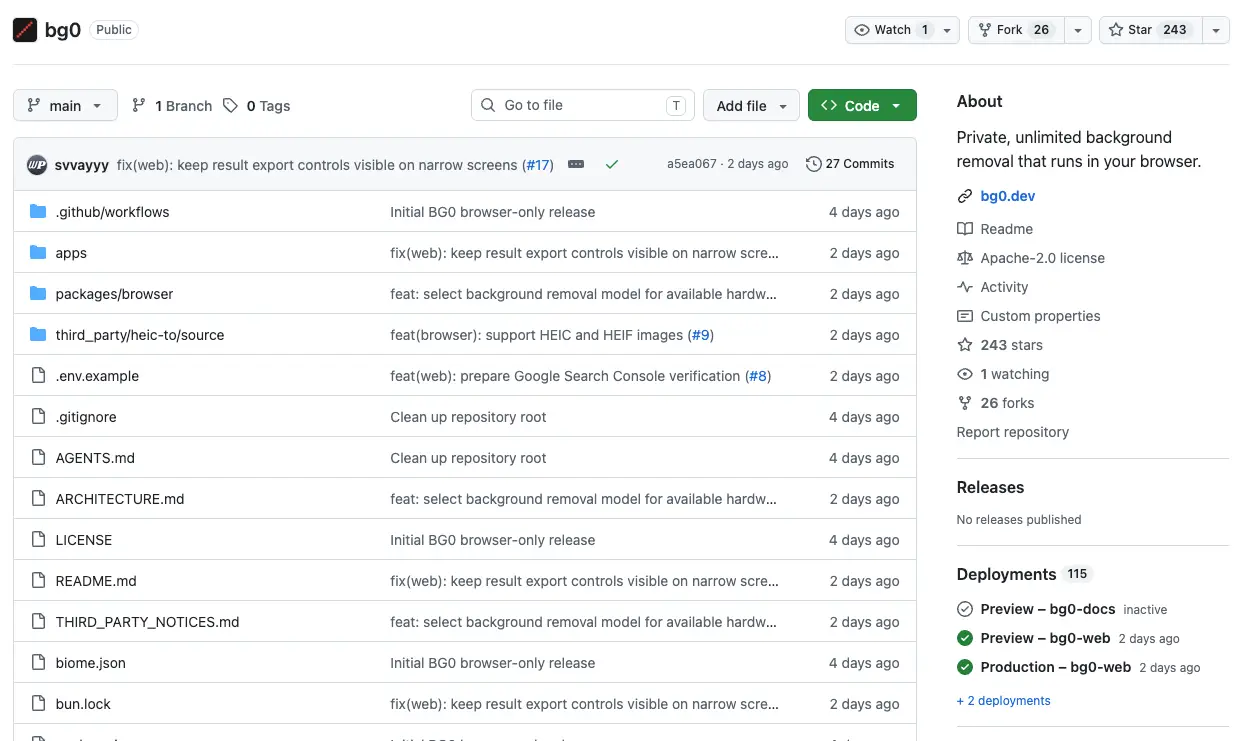The image size is (1240, 741).
Task: Expand commit message ellipsis button
Action: click(x=576, y=164)
